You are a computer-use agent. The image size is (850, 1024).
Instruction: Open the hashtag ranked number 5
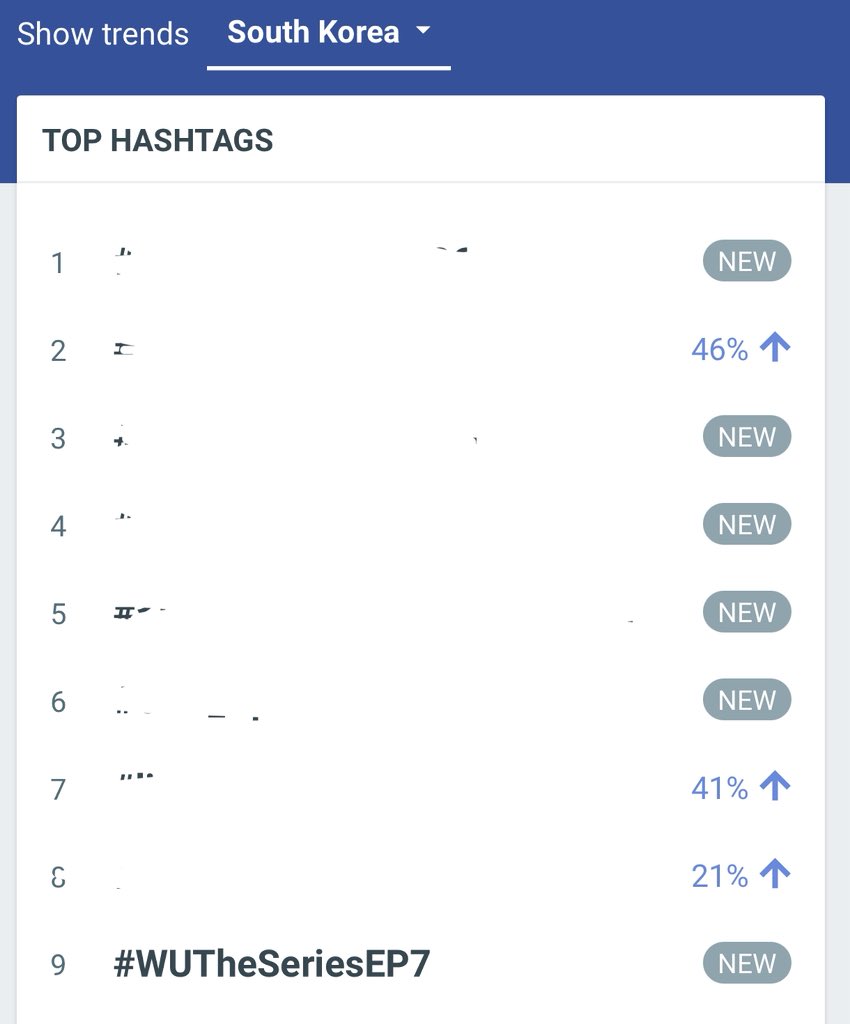[373, 613]
